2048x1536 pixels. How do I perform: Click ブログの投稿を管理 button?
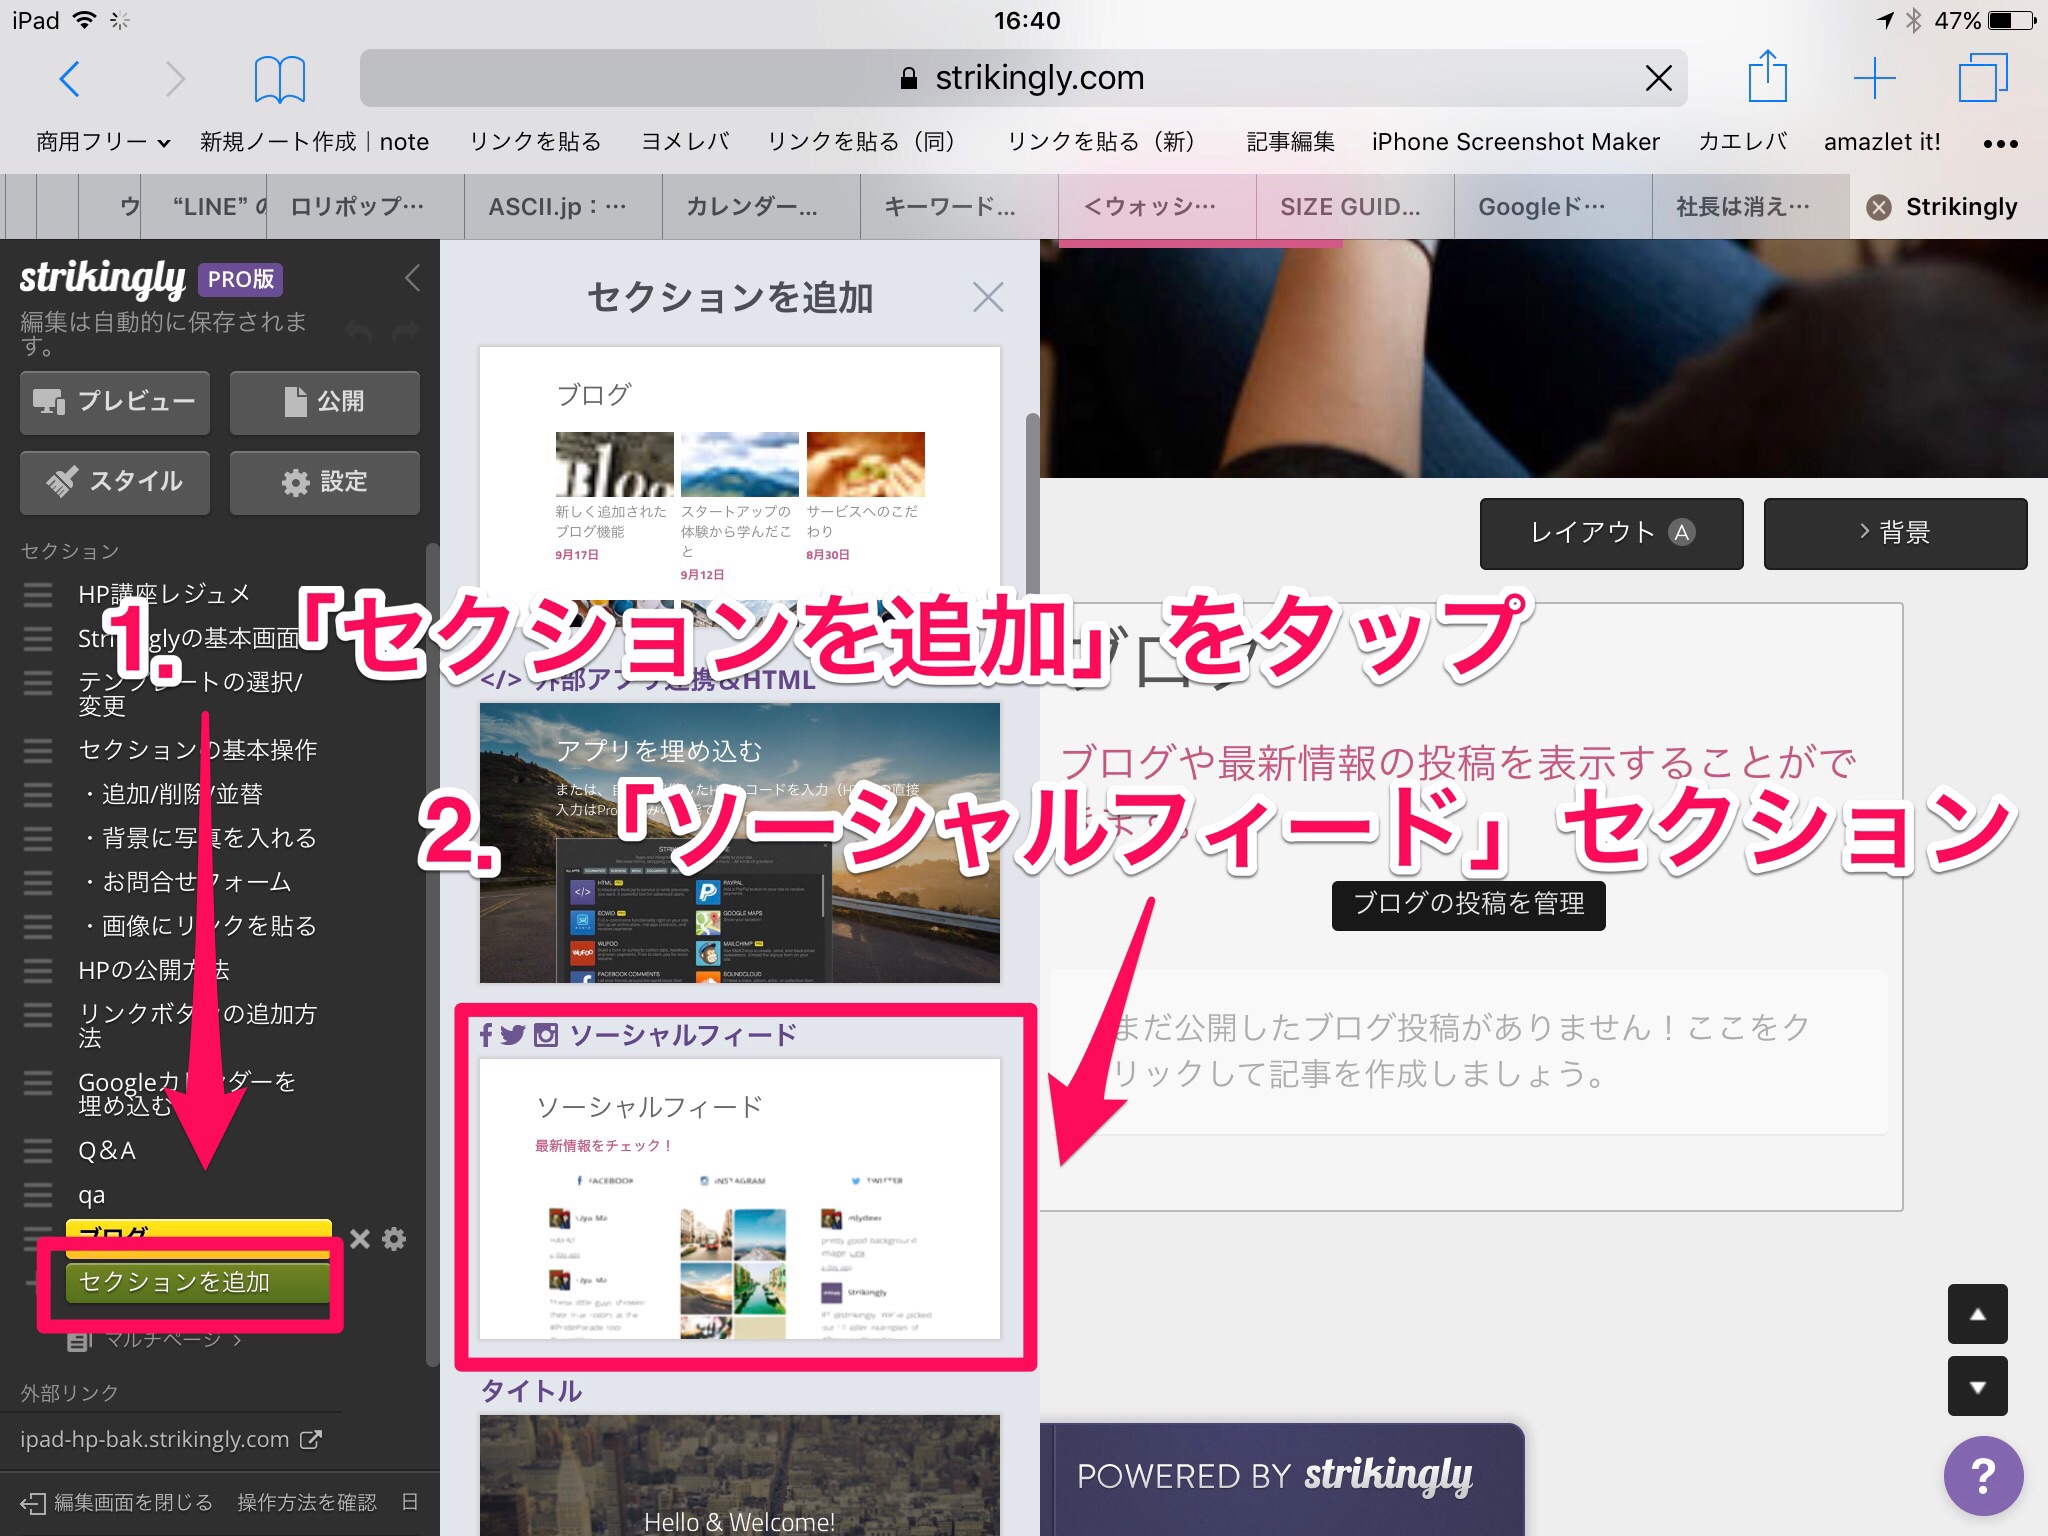point(1468,905)
